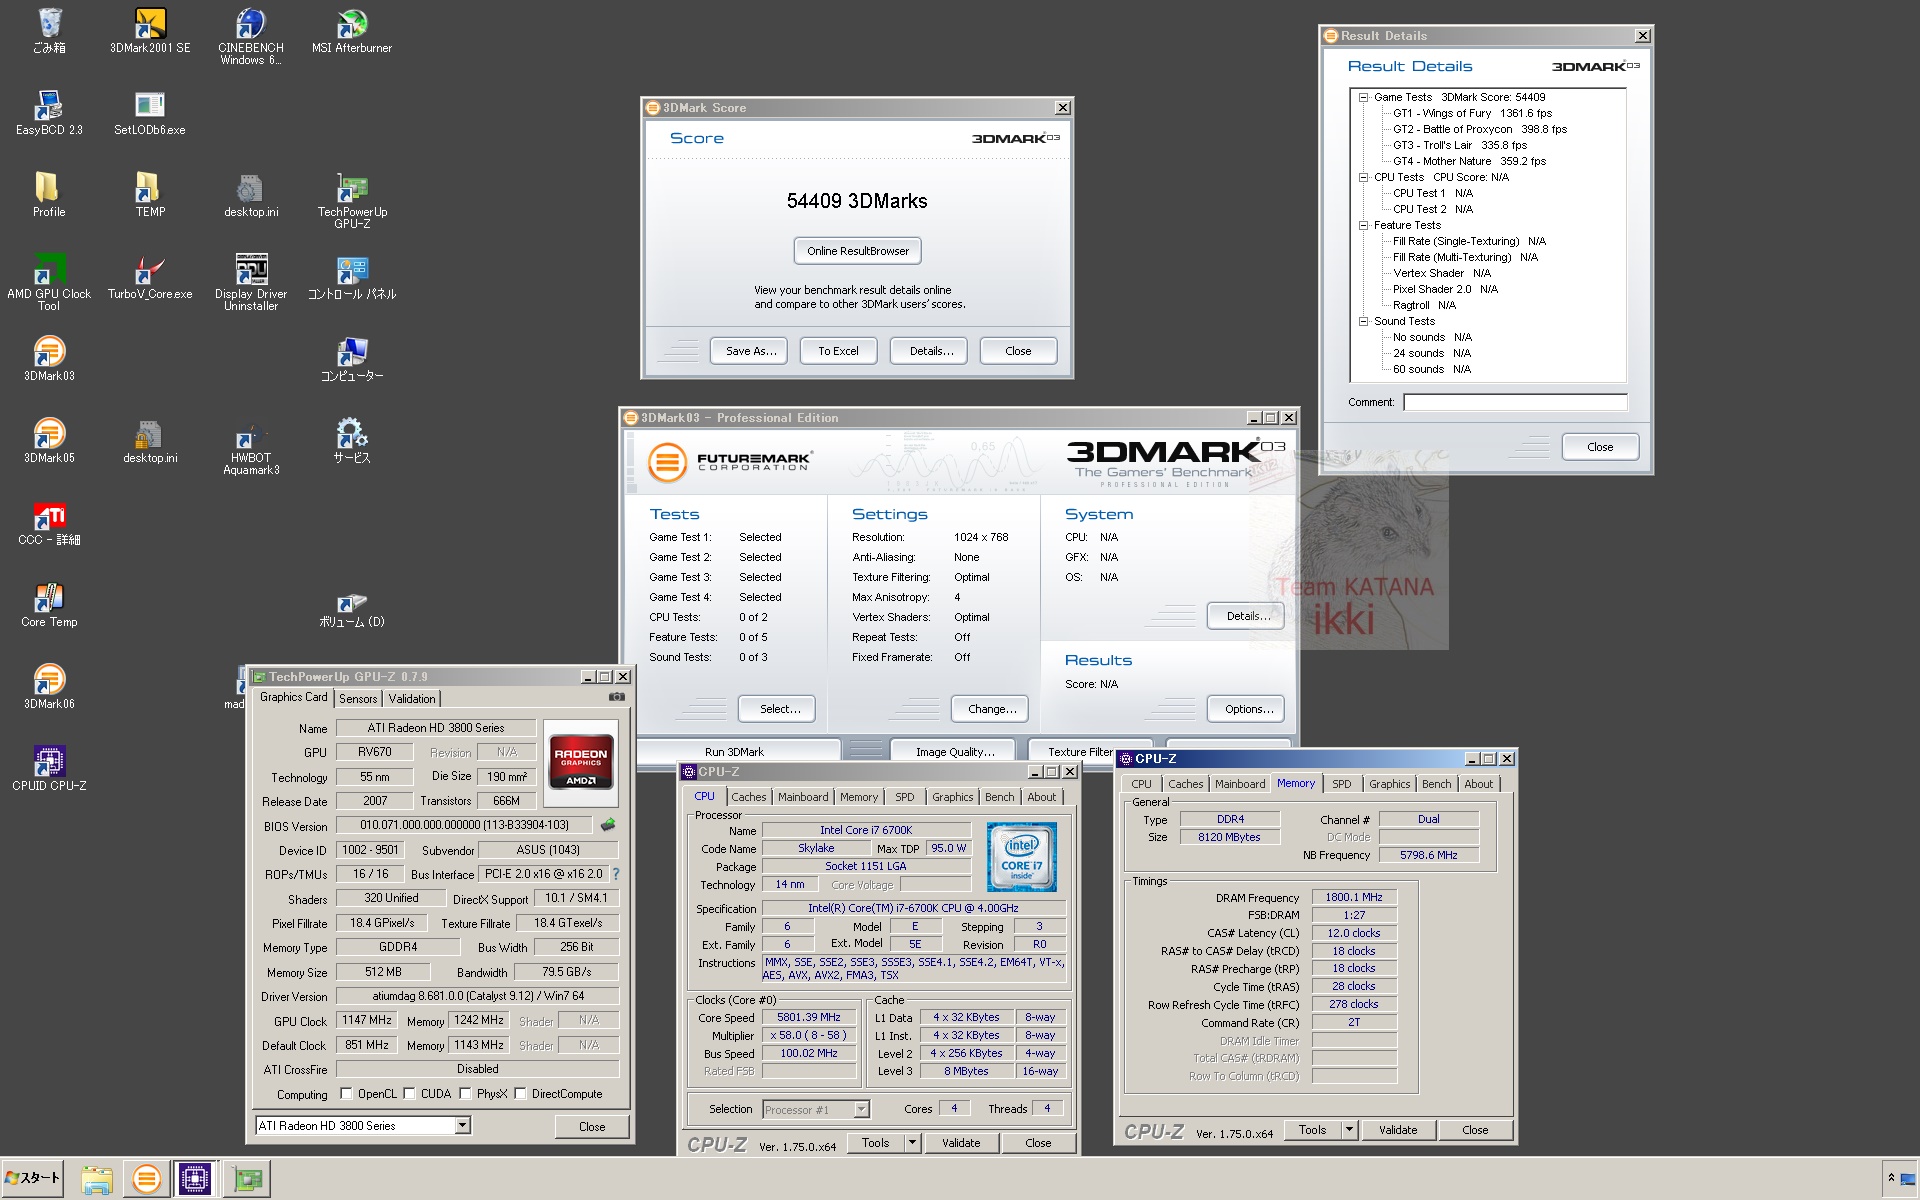Open Processor #1 selection dropdown in CPU-Z
1920x1200 pixels.
(x=861, y=1109)
